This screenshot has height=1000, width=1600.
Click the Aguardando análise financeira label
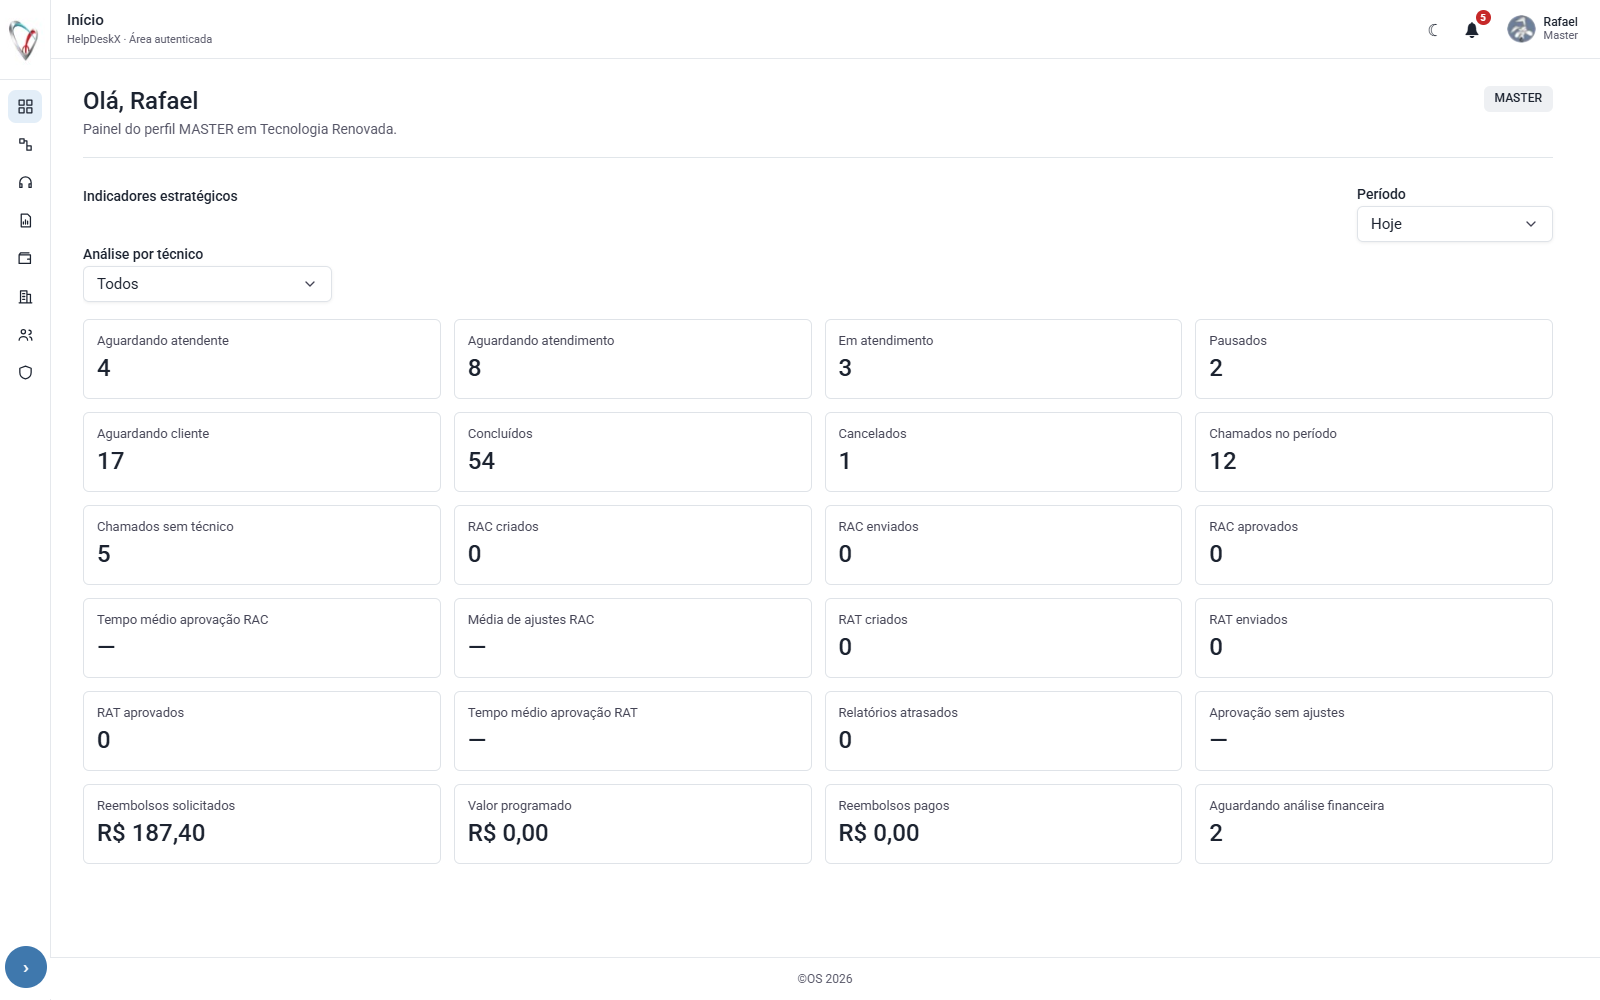[x=1296, y=806]
